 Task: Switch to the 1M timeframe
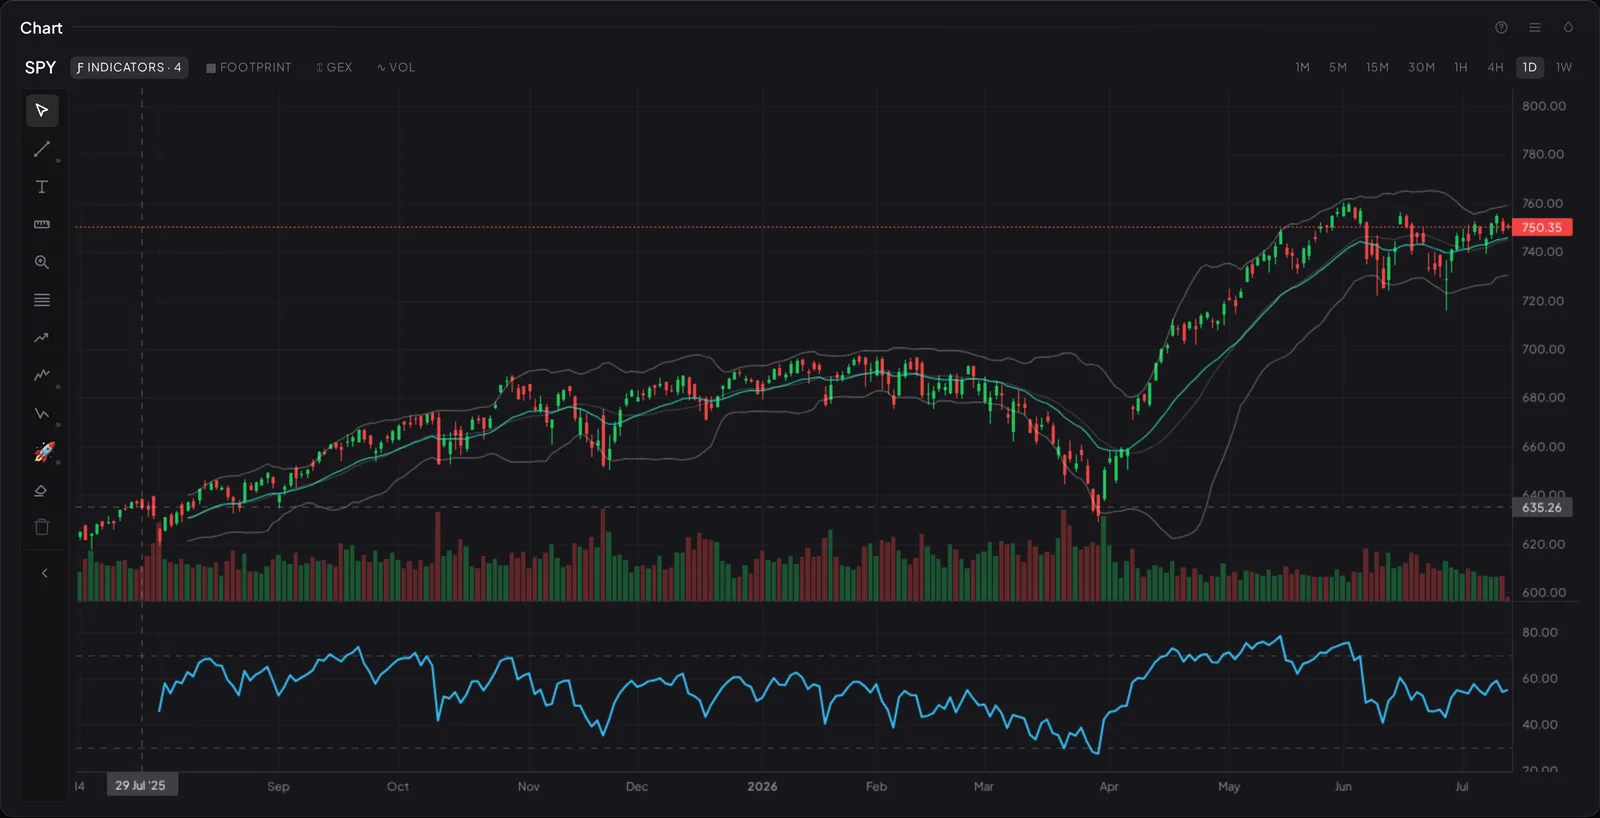tap(1302, 67)
